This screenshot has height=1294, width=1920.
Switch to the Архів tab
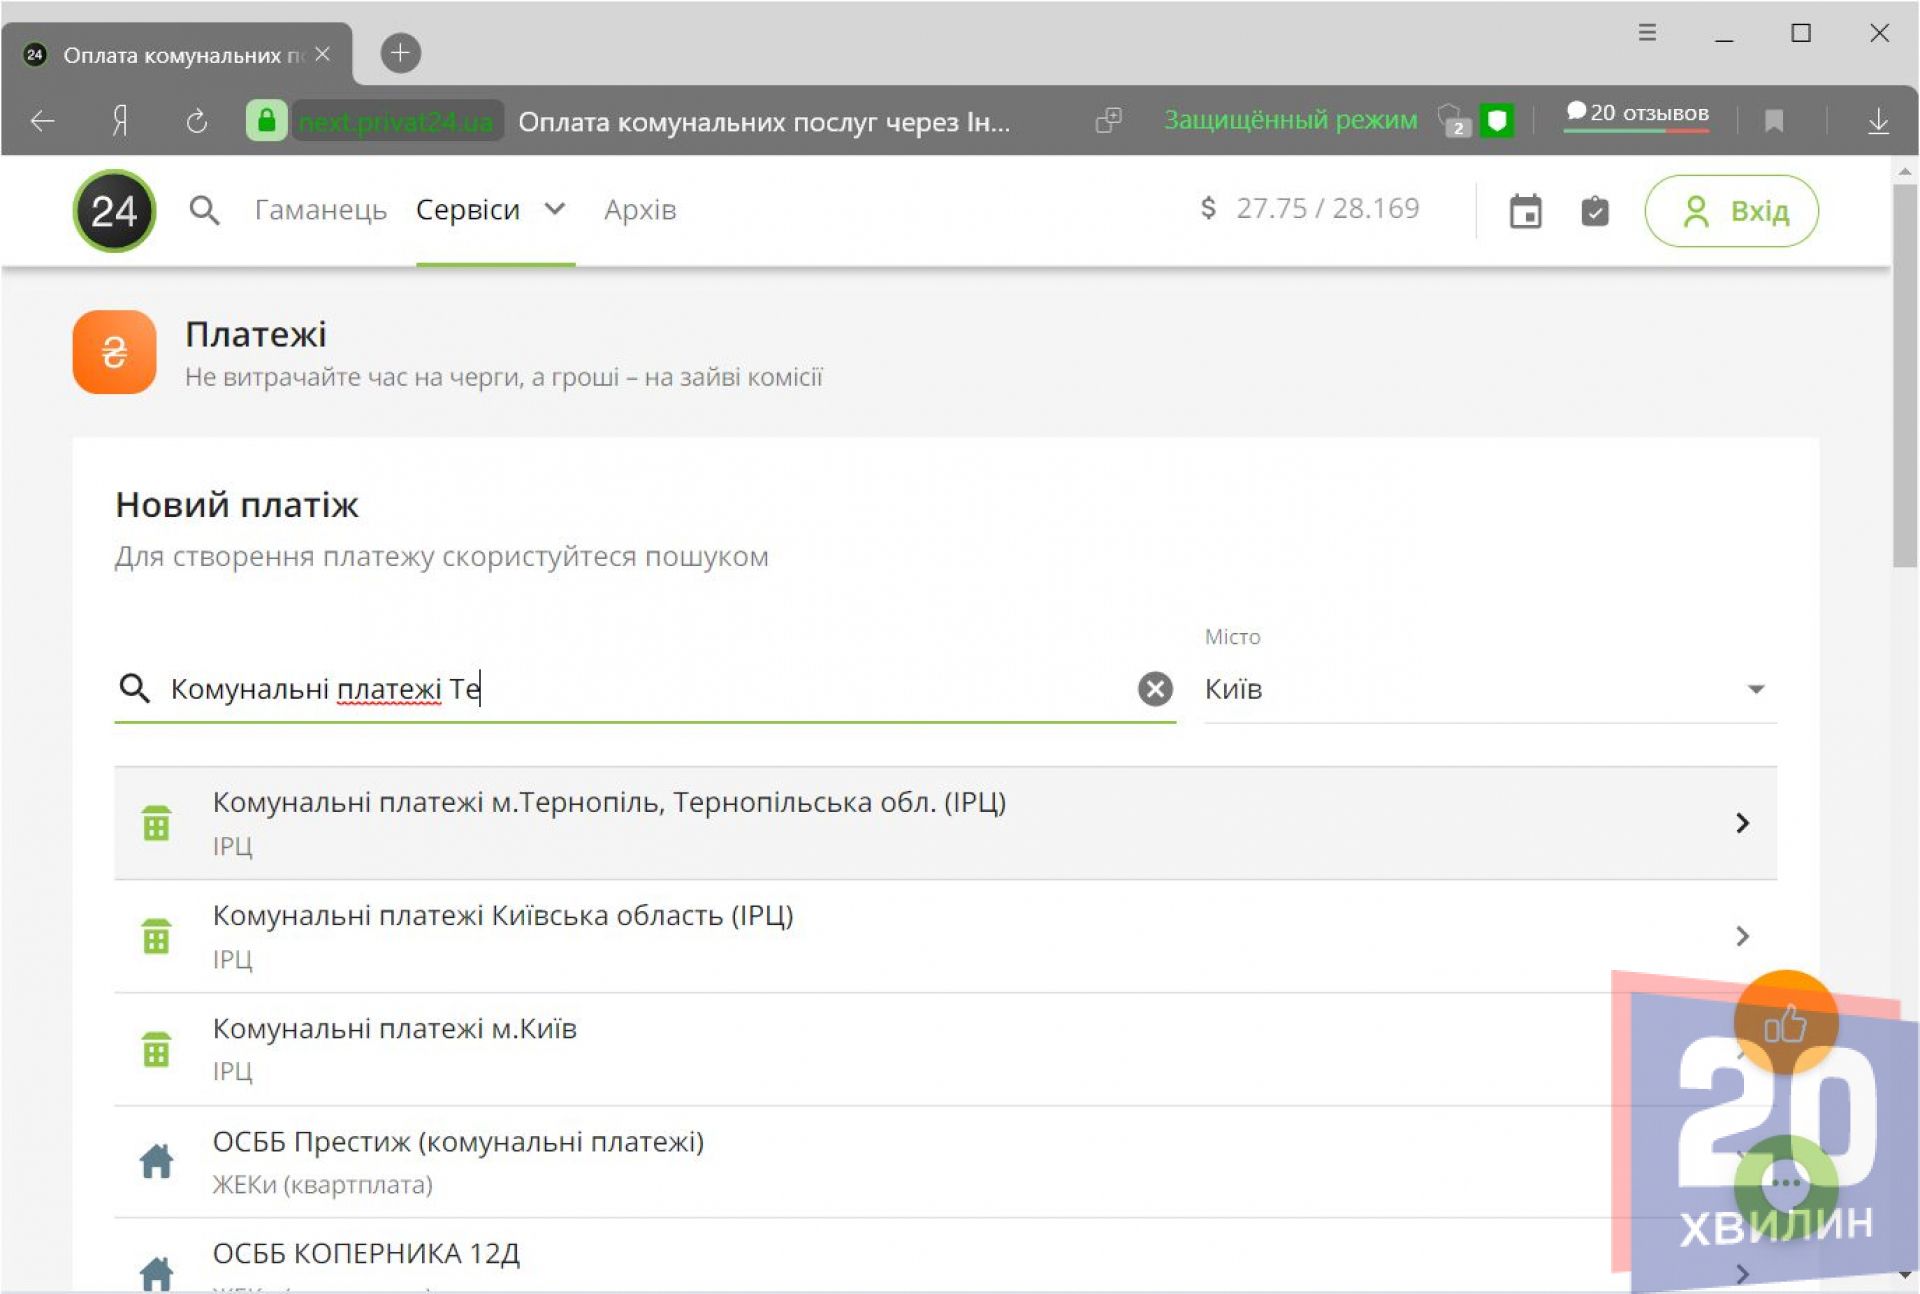tap(640, 210)
